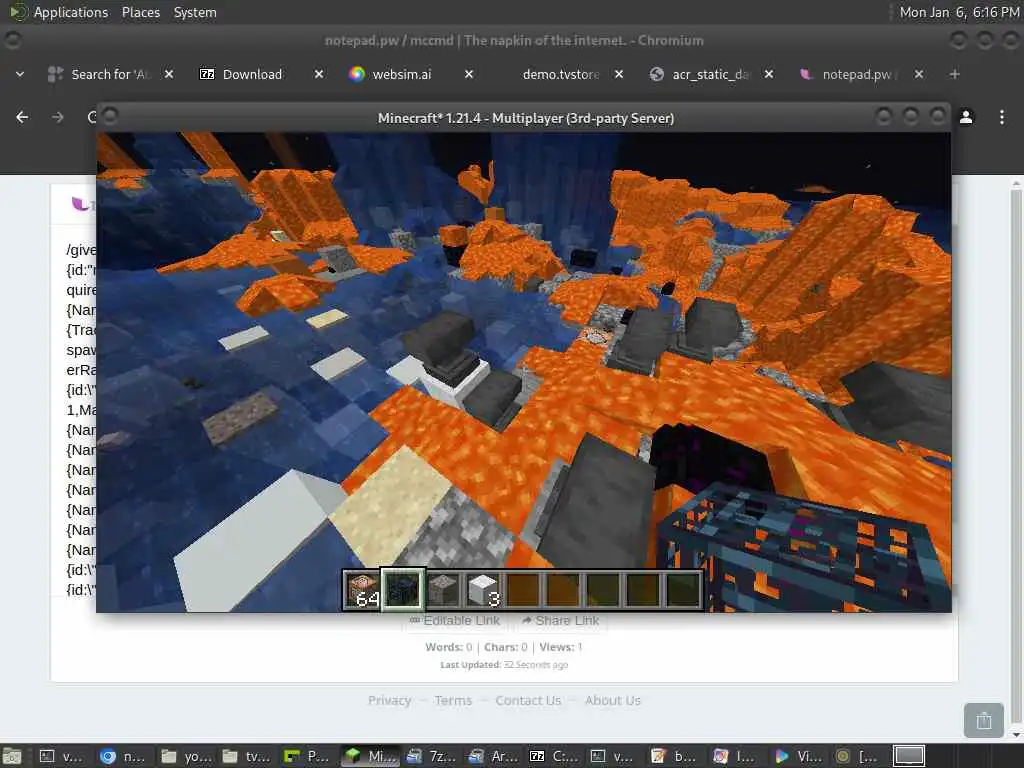Open the Places menu
This screenshot has width=1024, height=768.
click(140, 12)
